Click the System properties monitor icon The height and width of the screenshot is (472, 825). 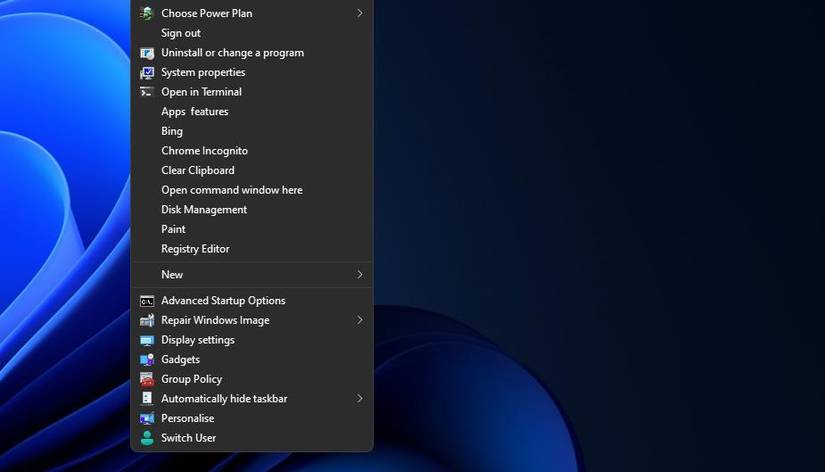coord(147,73)
